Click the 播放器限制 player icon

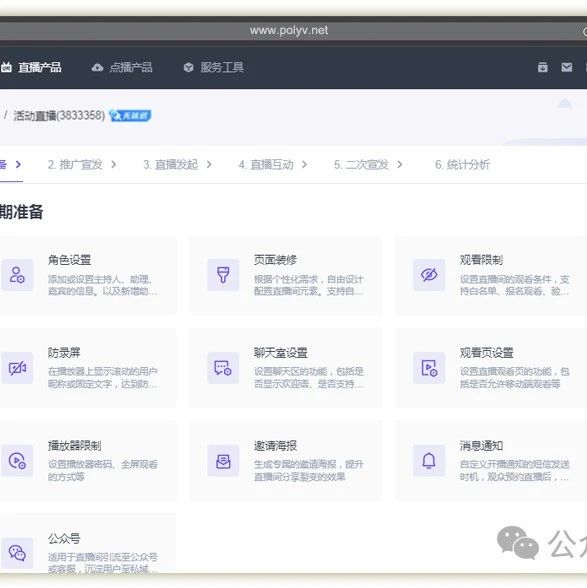(17, 461)
